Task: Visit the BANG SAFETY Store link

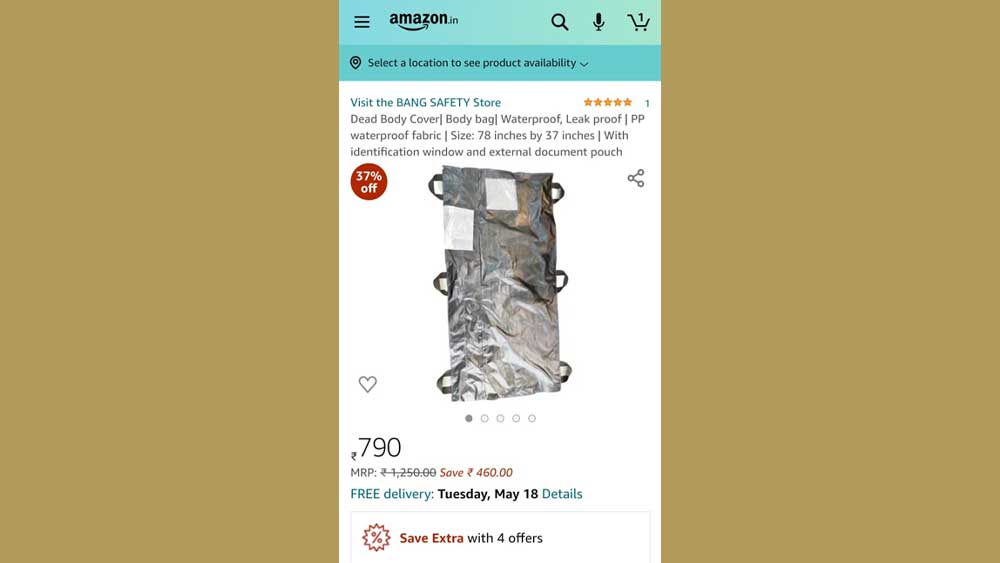Action: (x=425, y=102)
